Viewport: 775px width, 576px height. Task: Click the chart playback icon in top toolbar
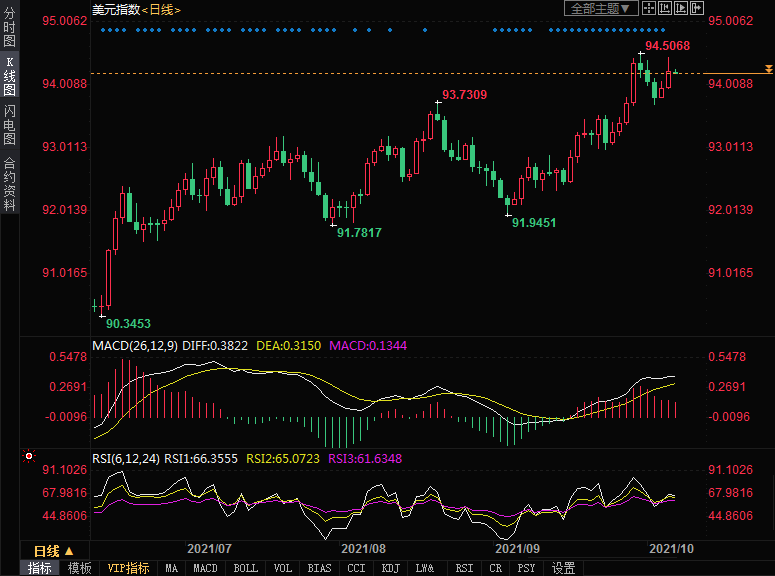click(x=680, y=9)
